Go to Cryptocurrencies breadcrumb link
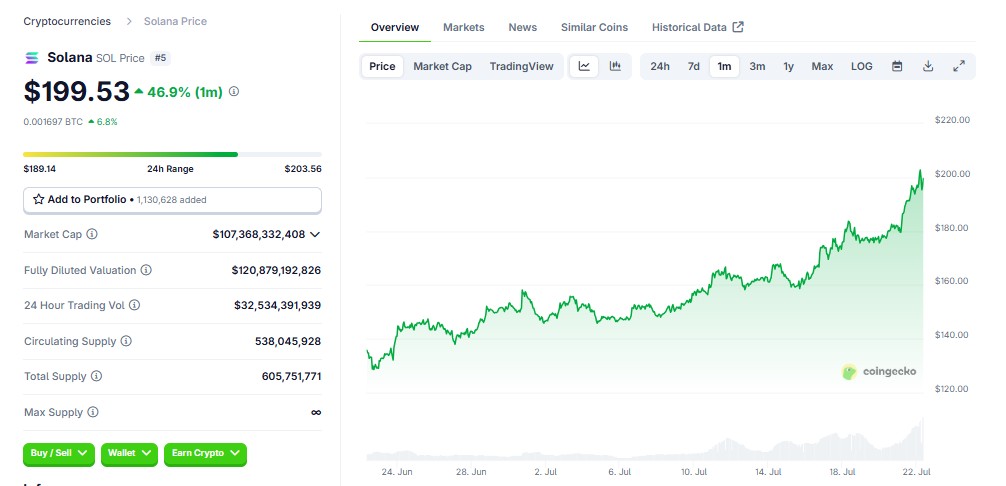1006x486 pixels. tap(67, 21)
